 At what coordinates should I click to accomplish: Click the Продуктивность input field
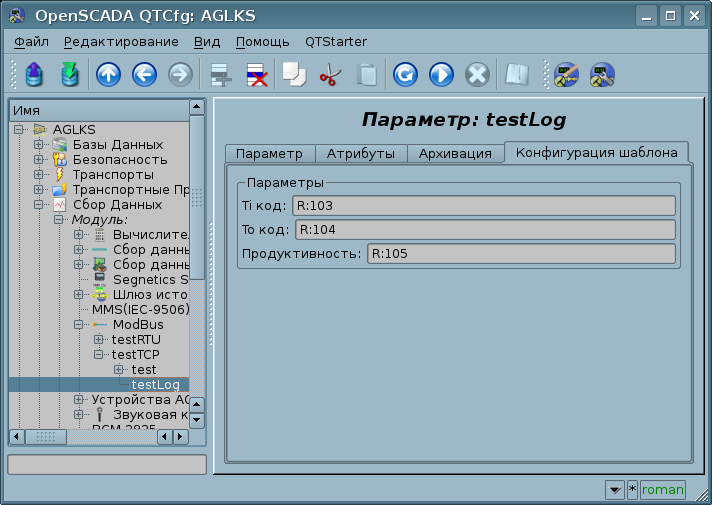[520, 254]
